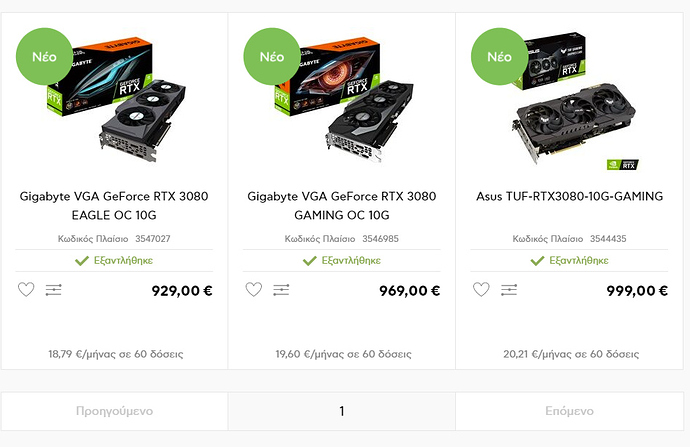Click green Νέο badge on EAGLE OC card
Screen dimensions: 690x447
tap(43, 57)
